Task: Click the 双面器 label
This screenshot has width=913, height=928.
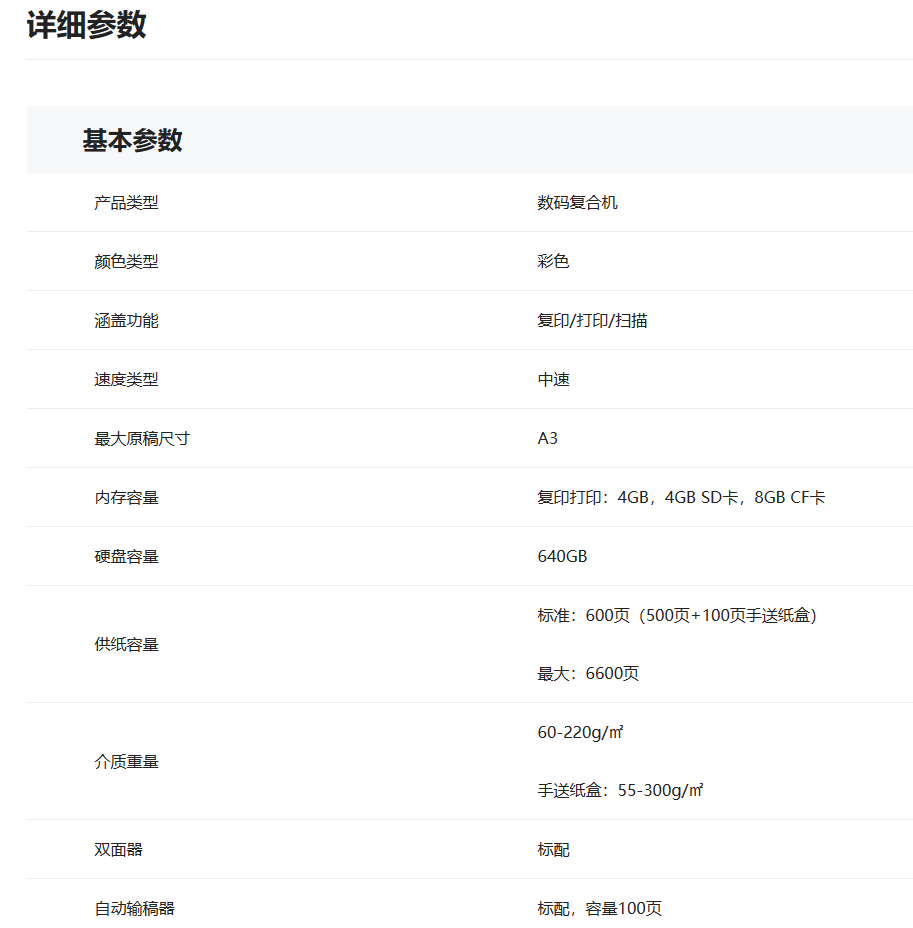Action: tap(118, 850)
